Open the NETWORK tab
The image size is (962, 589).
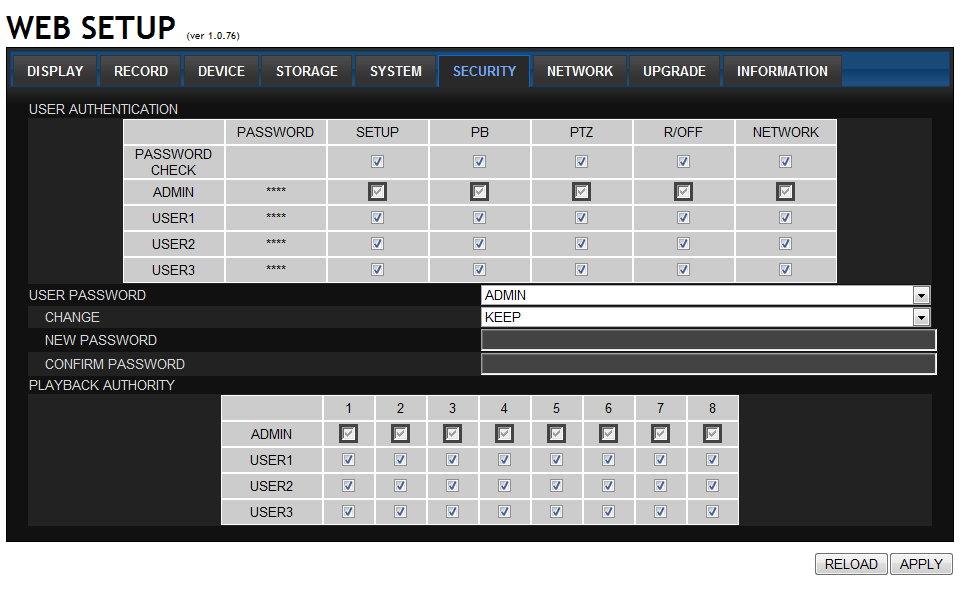580,71
